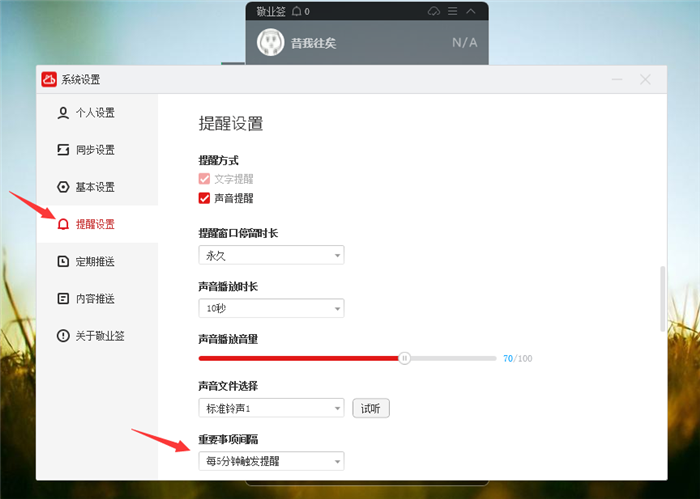
Task: Click the bell icon beside 提醒设置
Action: (x=63, y=224)
